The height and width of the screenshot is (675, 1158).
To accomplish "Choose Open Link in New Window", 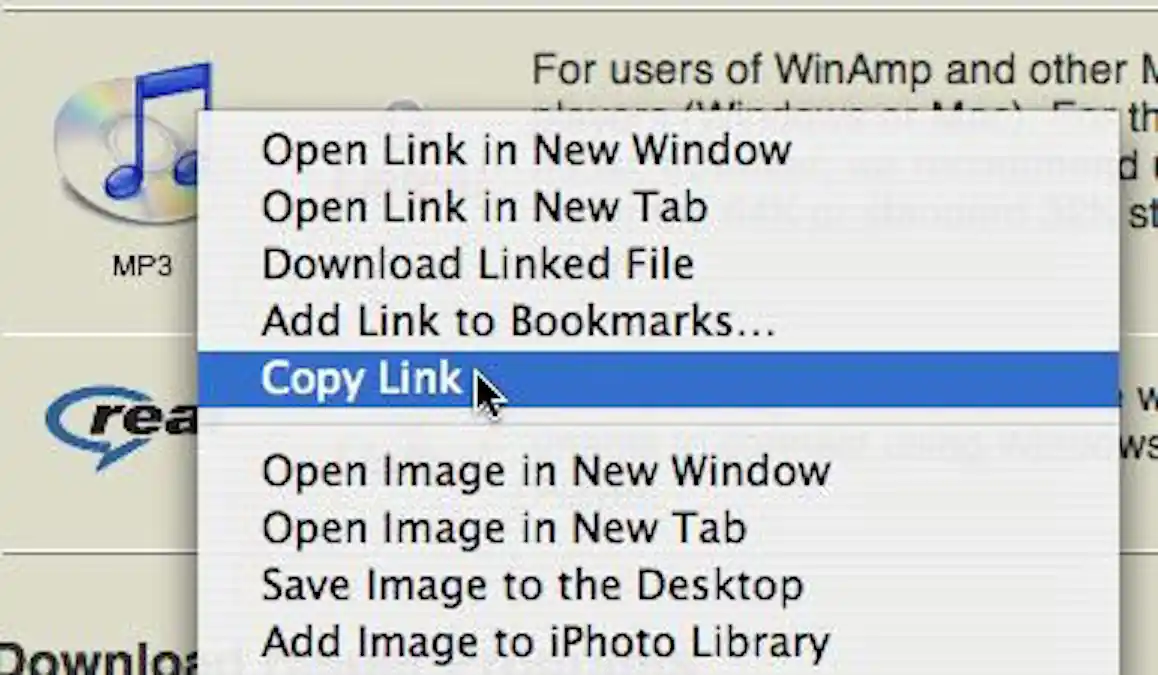I will pos(526,150).
